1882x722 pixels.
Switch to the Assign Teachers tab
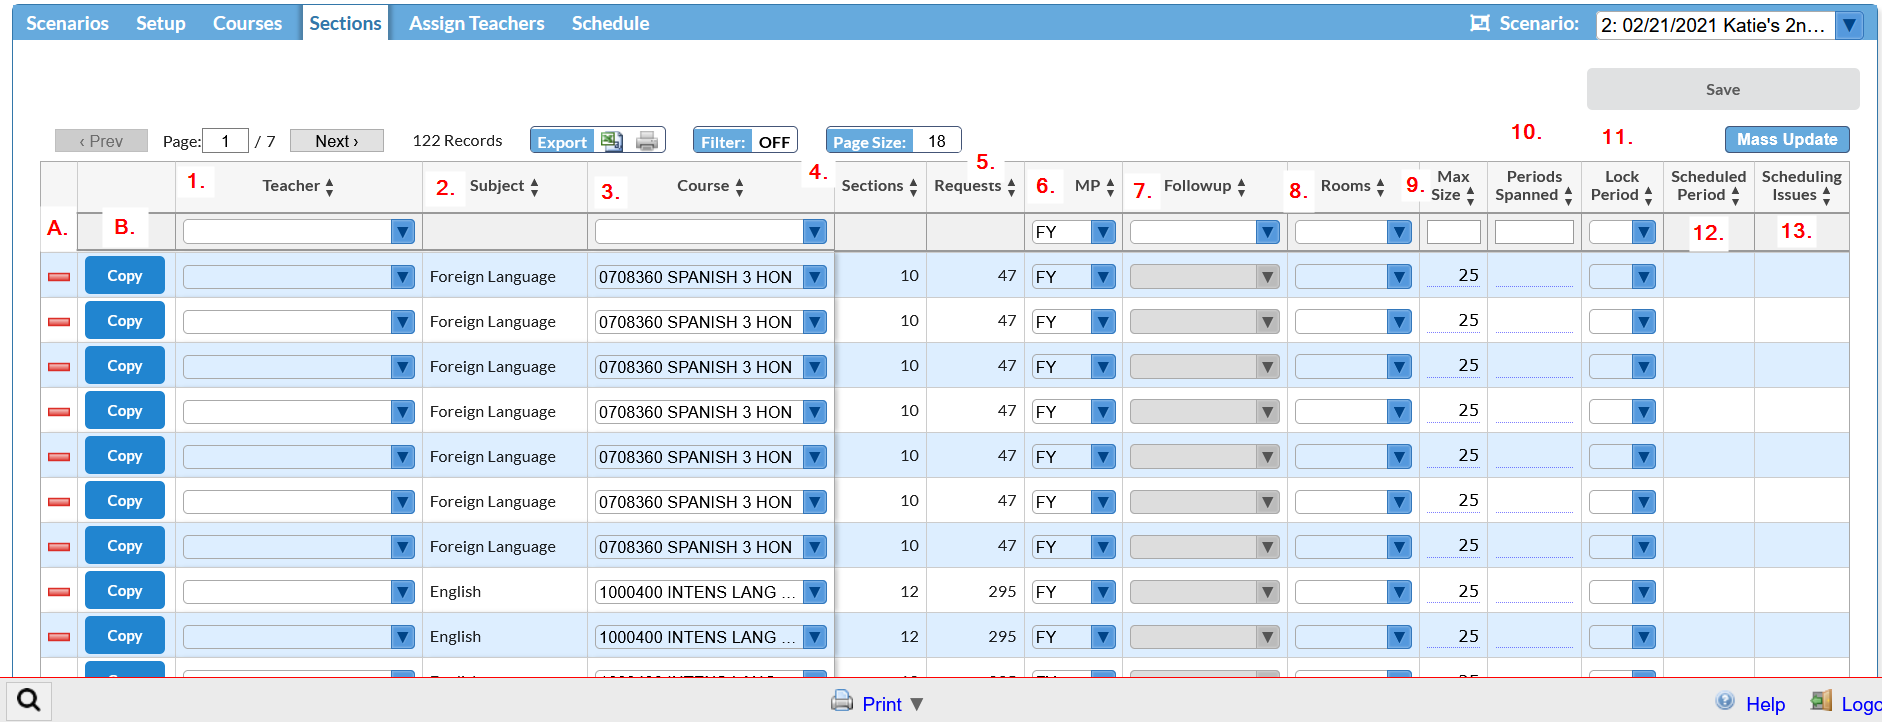coord(476,23)
